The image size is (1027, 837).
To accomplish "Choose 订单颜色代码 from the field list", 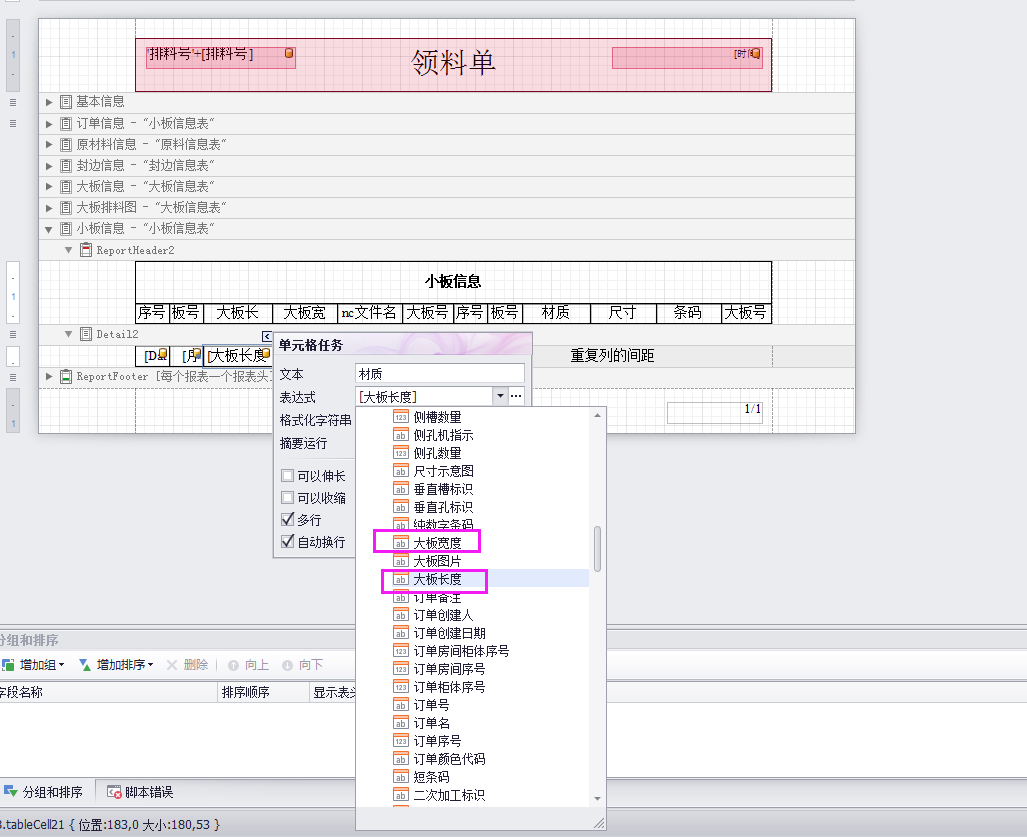I will tap(449, 759).
